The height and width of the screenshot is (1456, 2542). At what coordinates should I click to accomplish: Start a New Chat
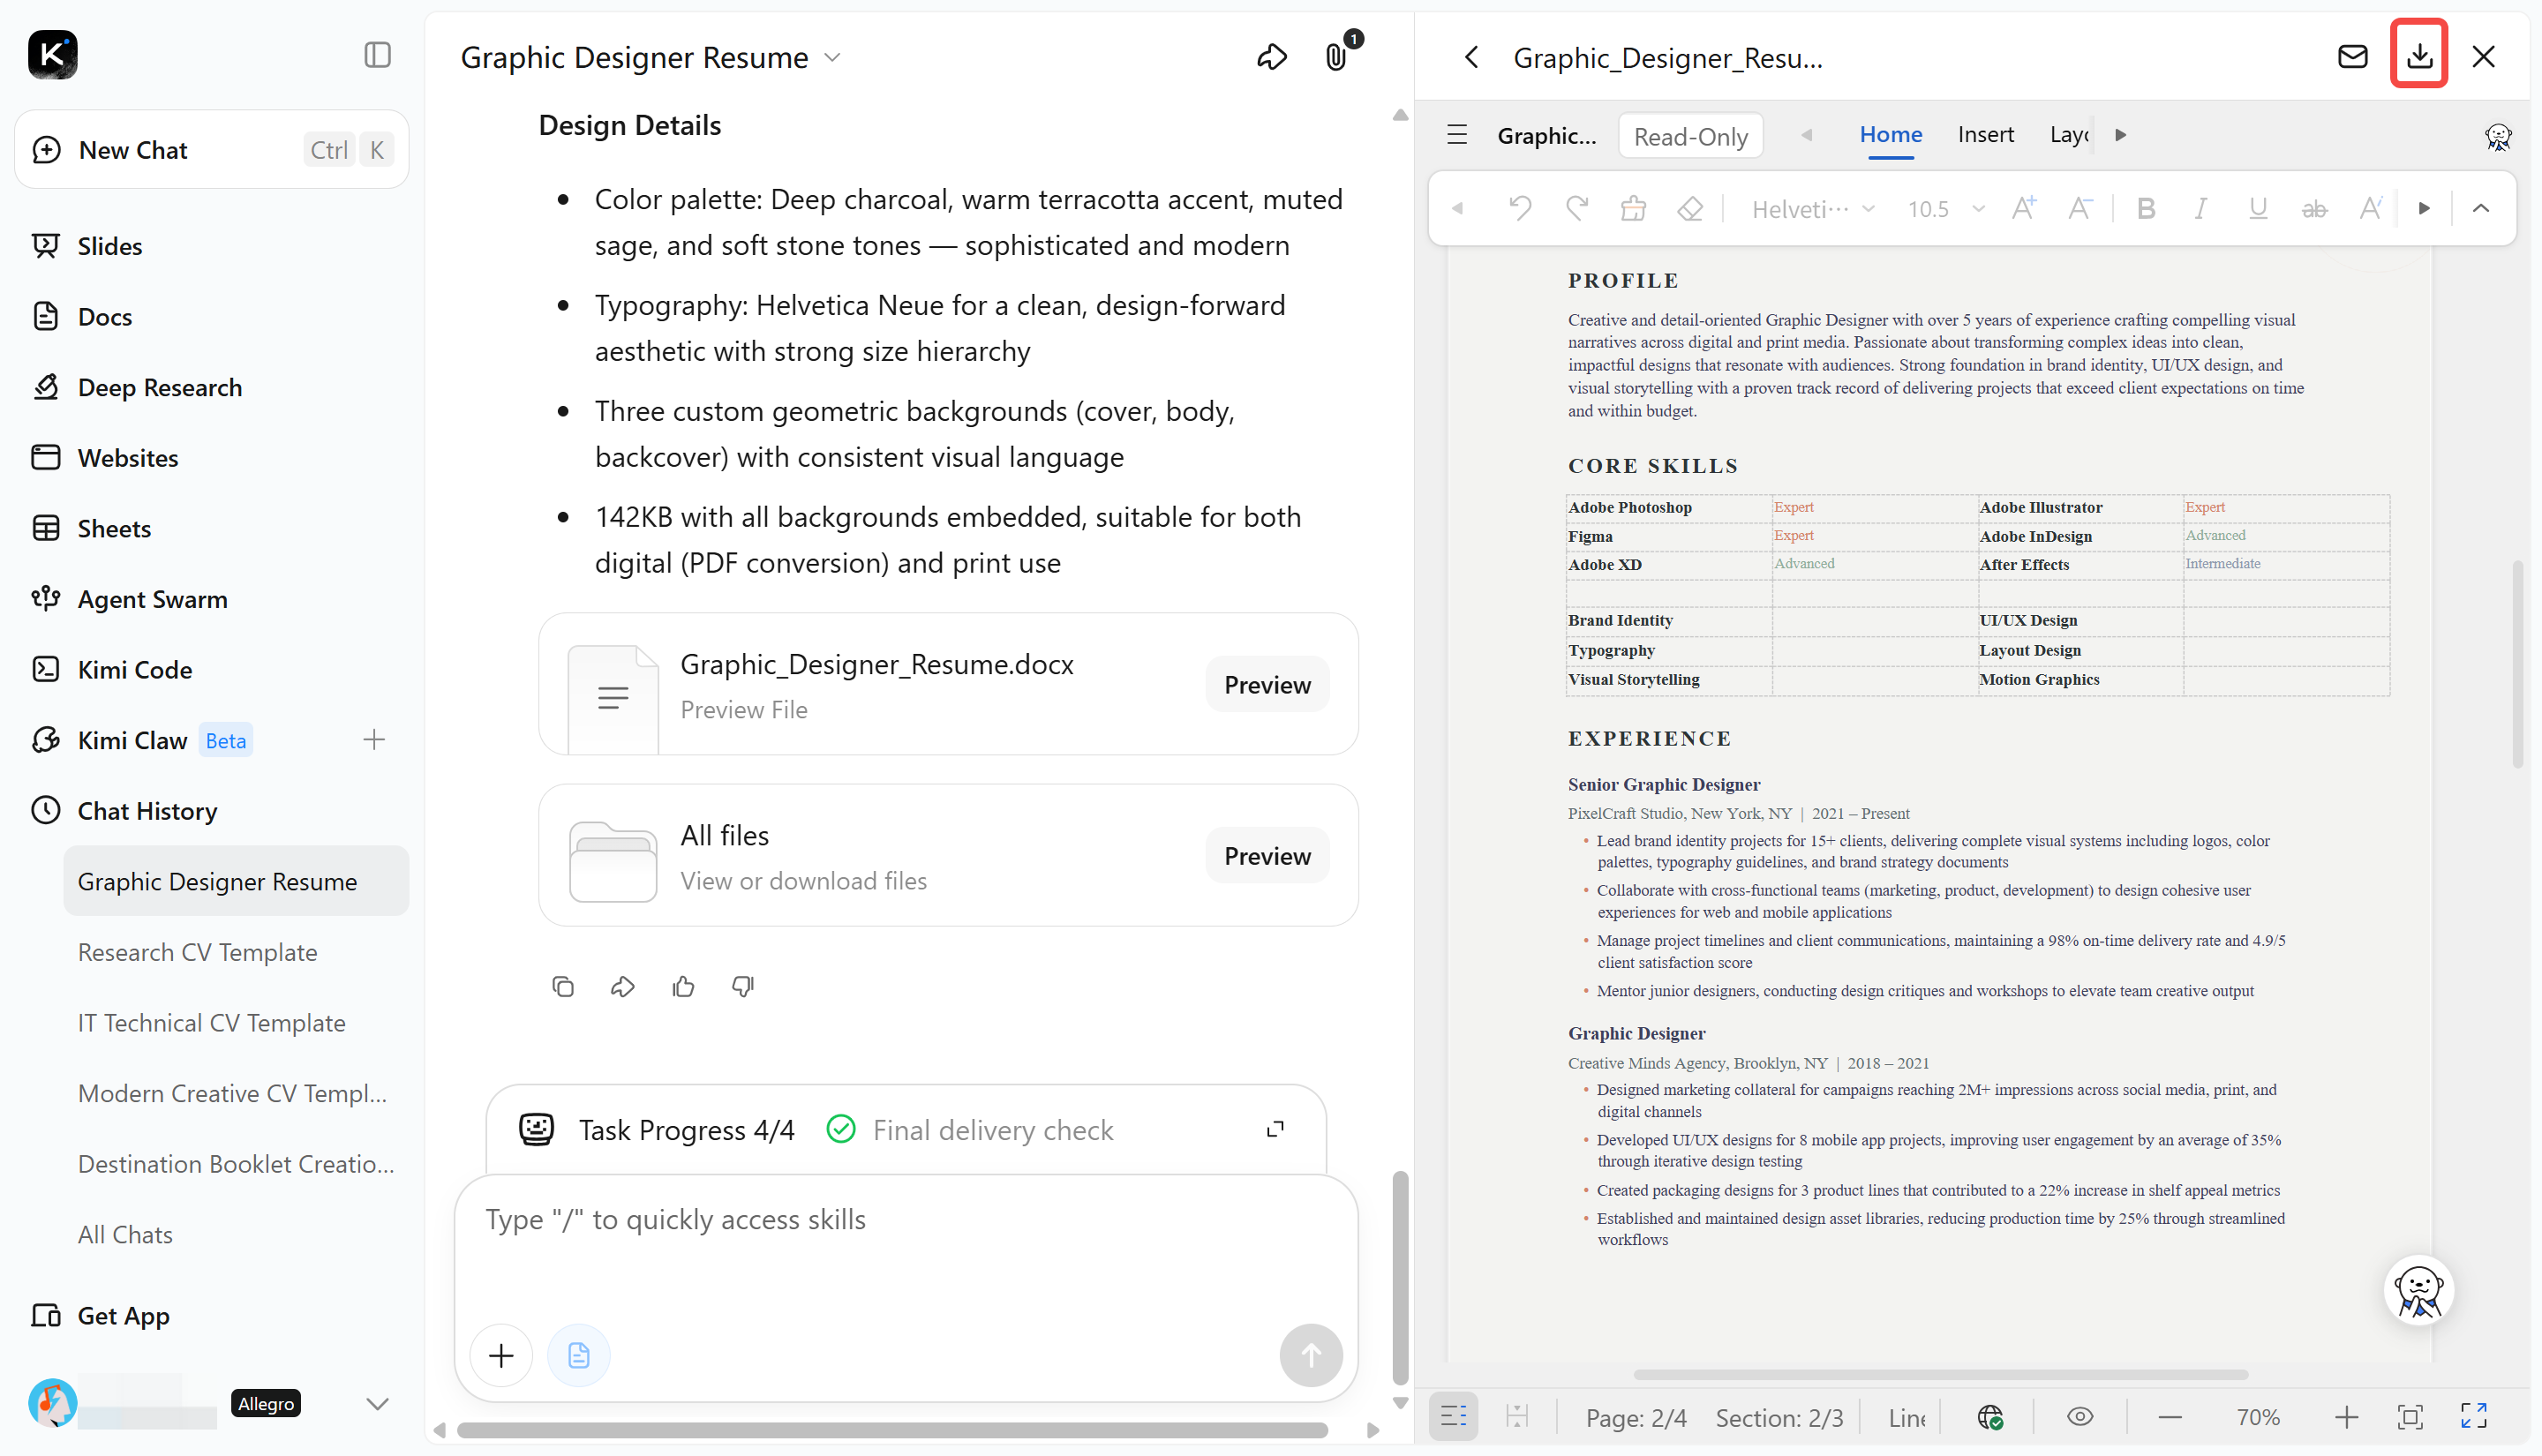coord(212,150)
